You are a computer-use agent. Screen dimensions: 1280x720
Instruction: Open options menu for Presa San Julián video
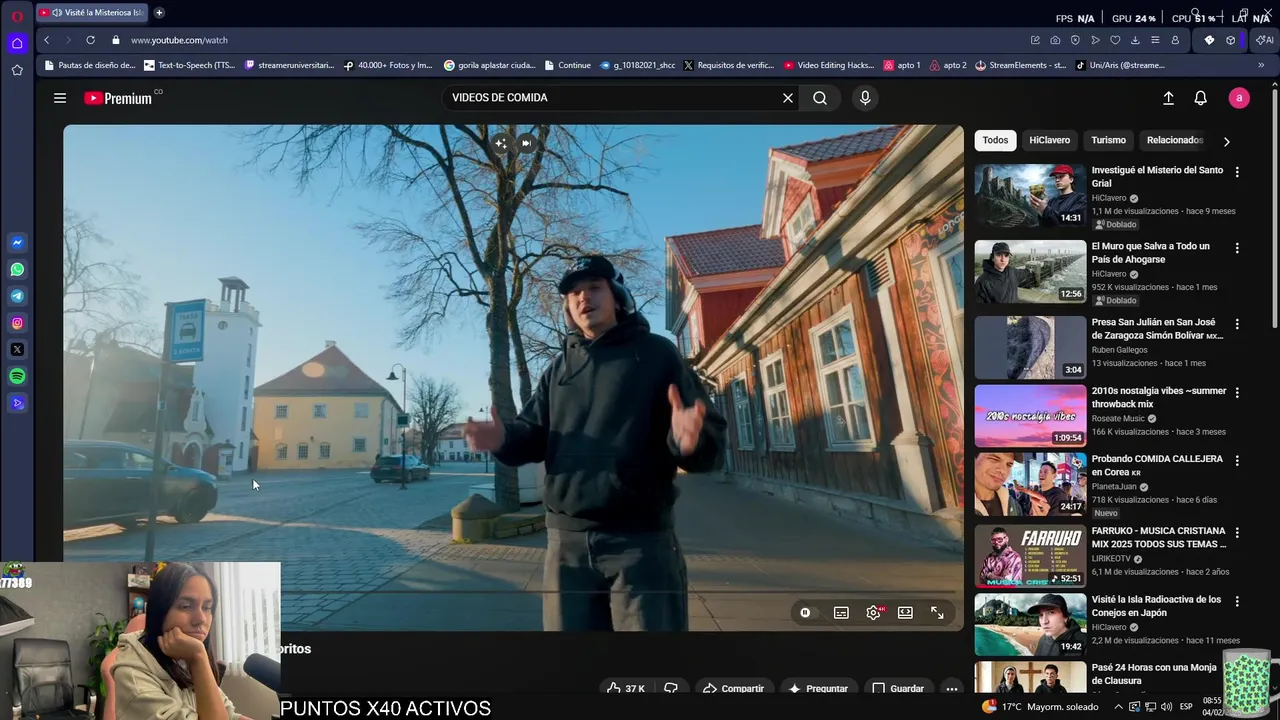[1237, 324]
